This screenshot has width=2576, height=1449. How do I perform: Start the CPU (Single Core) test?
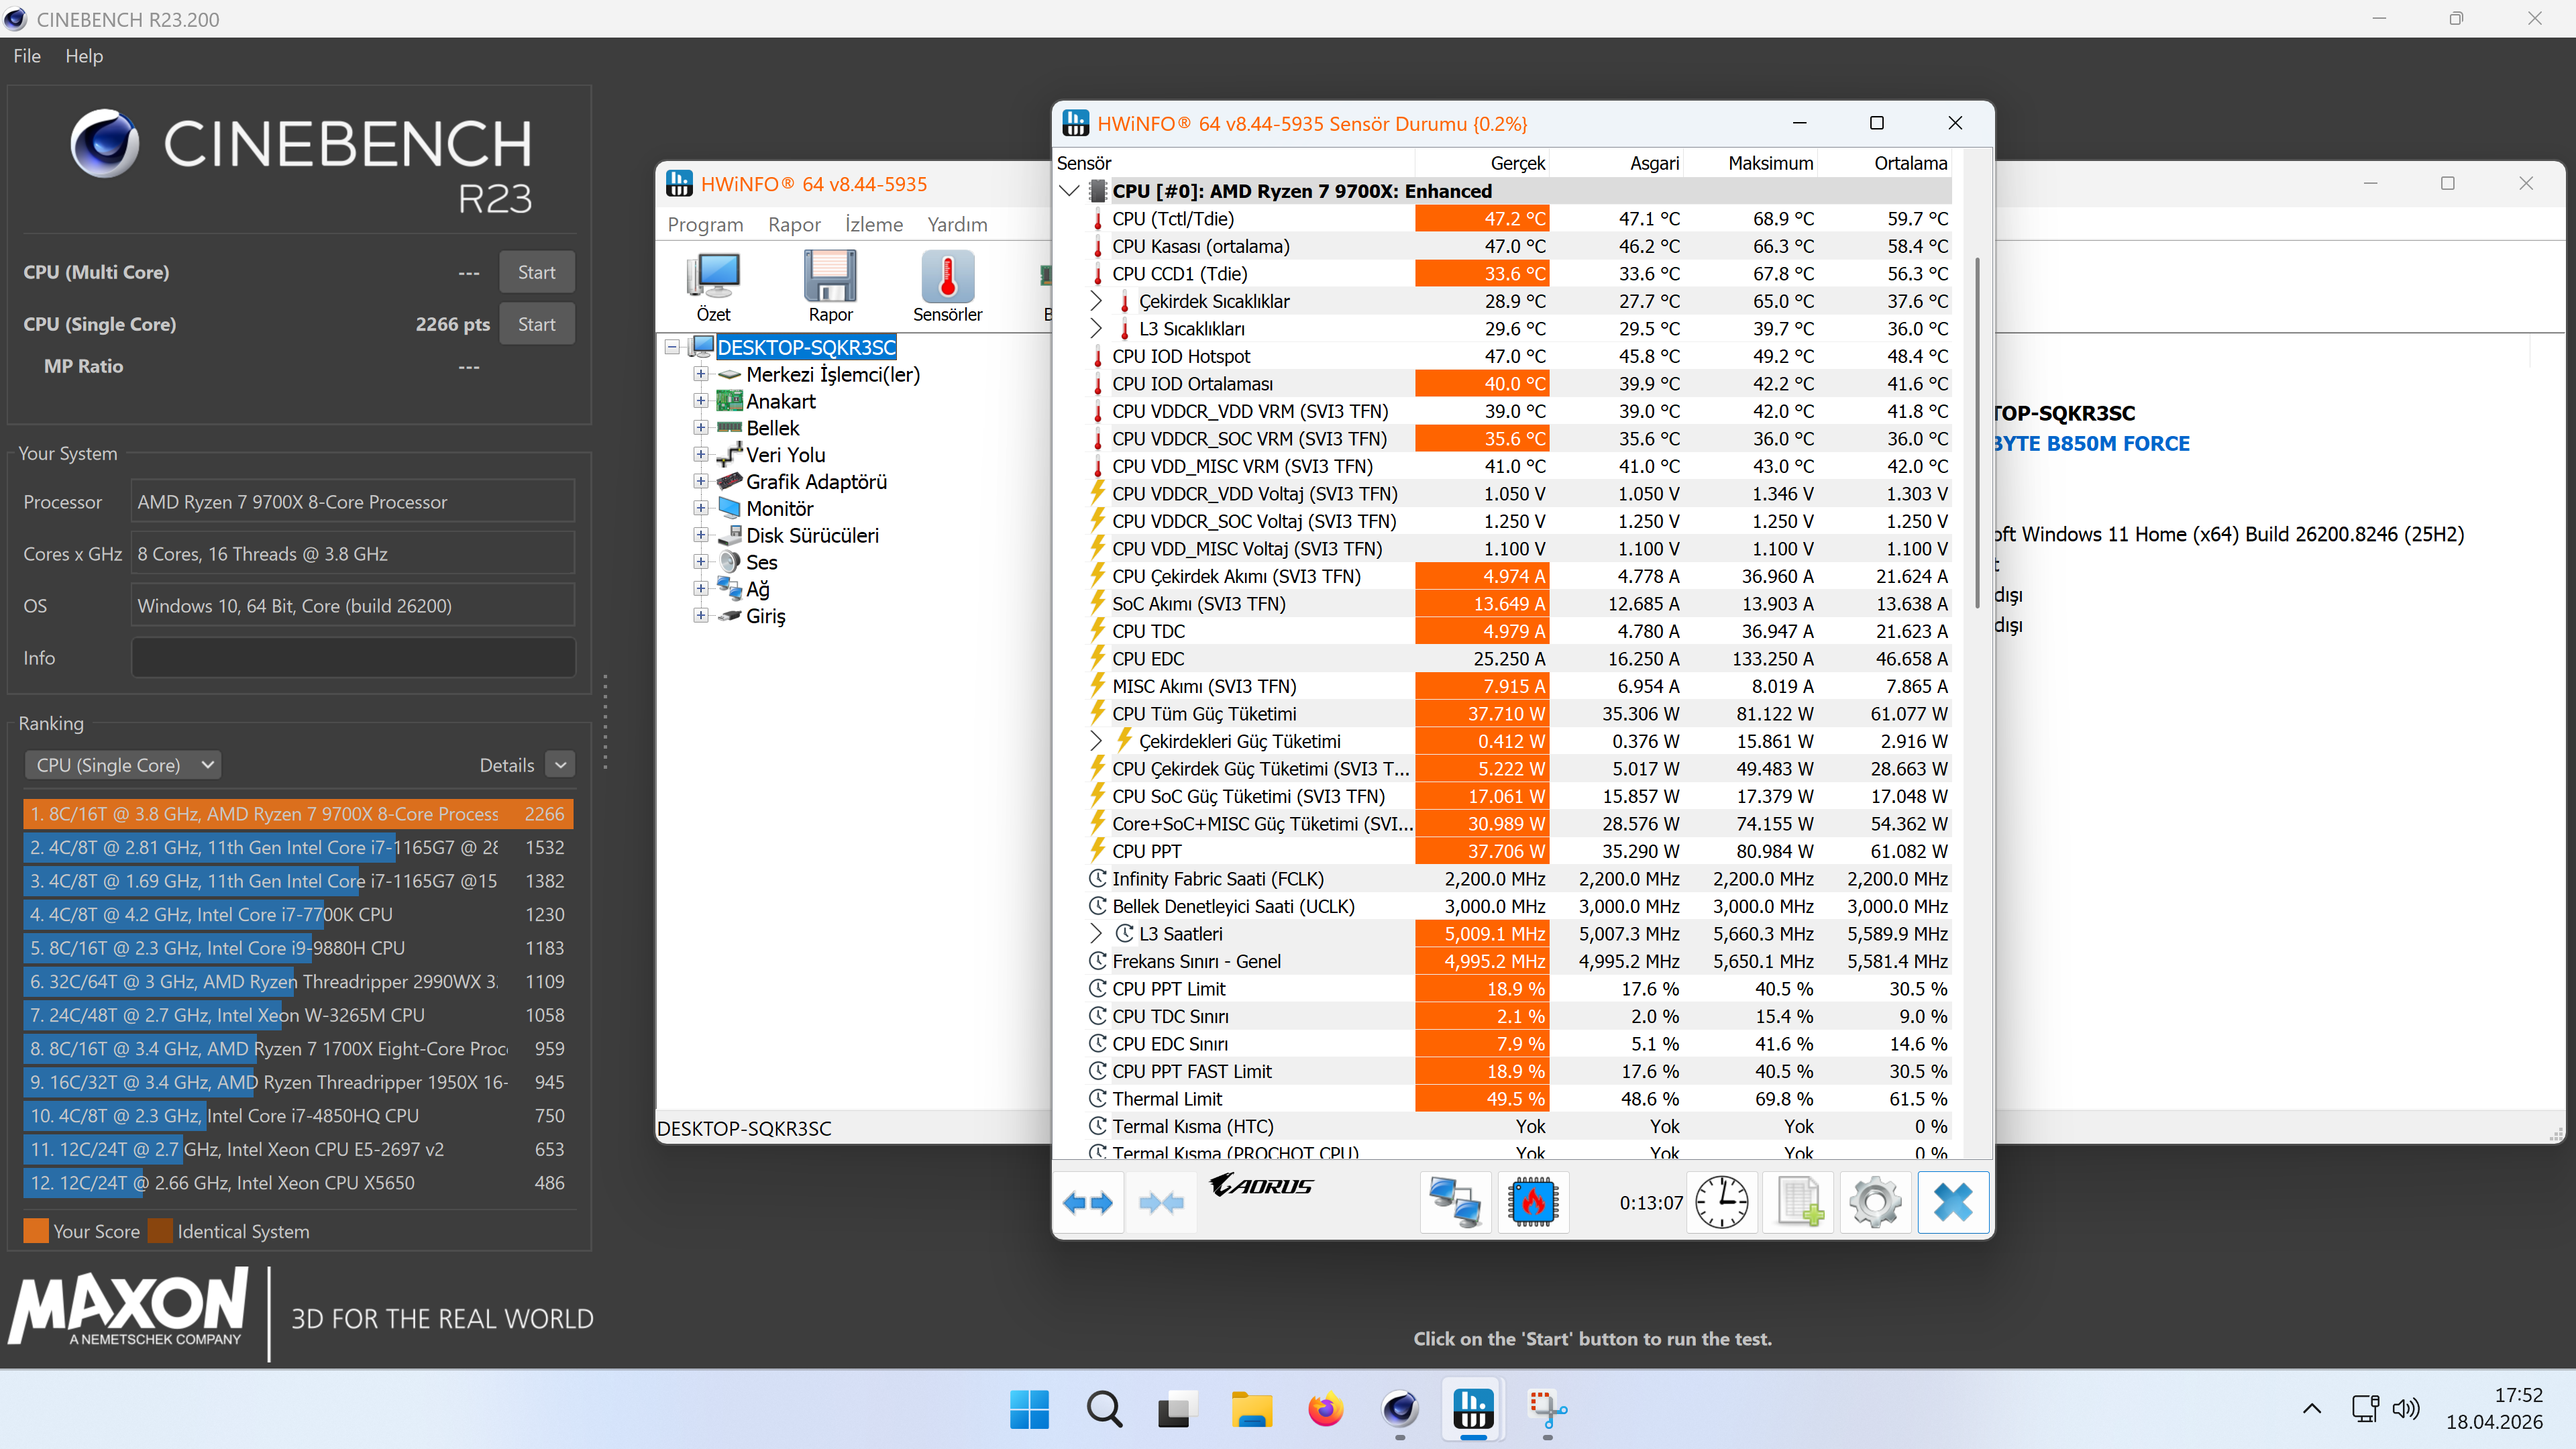pyautogui.click(x=537, y=324)
